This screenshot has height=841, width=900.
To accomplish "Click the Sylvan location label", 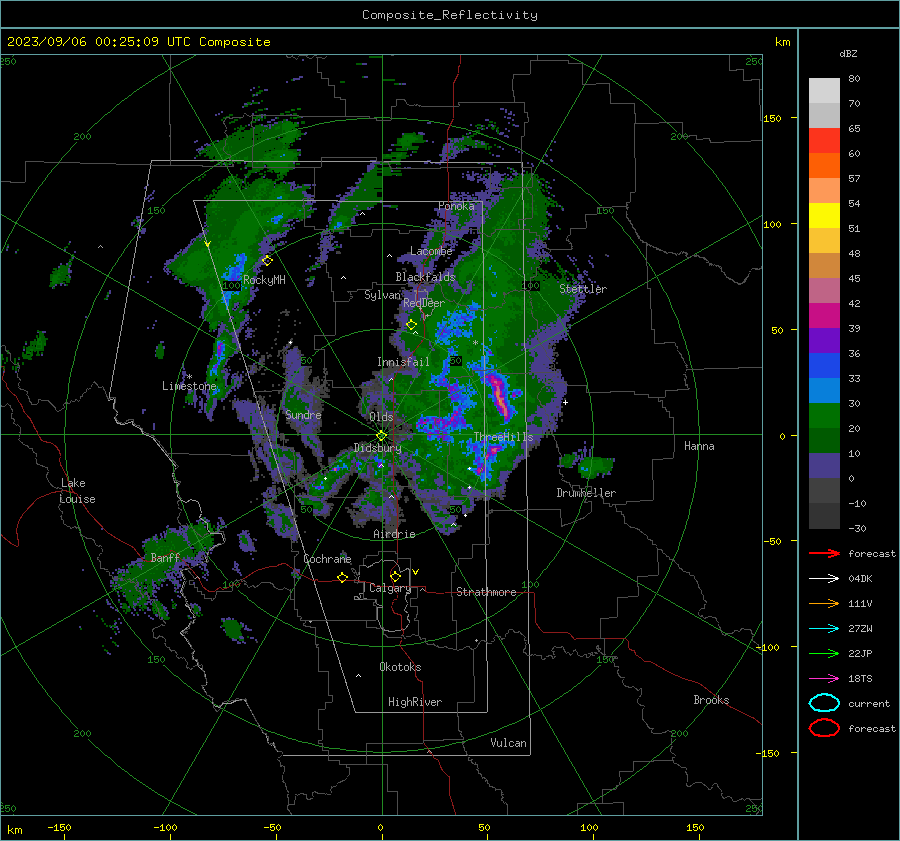I will point(382,295).
